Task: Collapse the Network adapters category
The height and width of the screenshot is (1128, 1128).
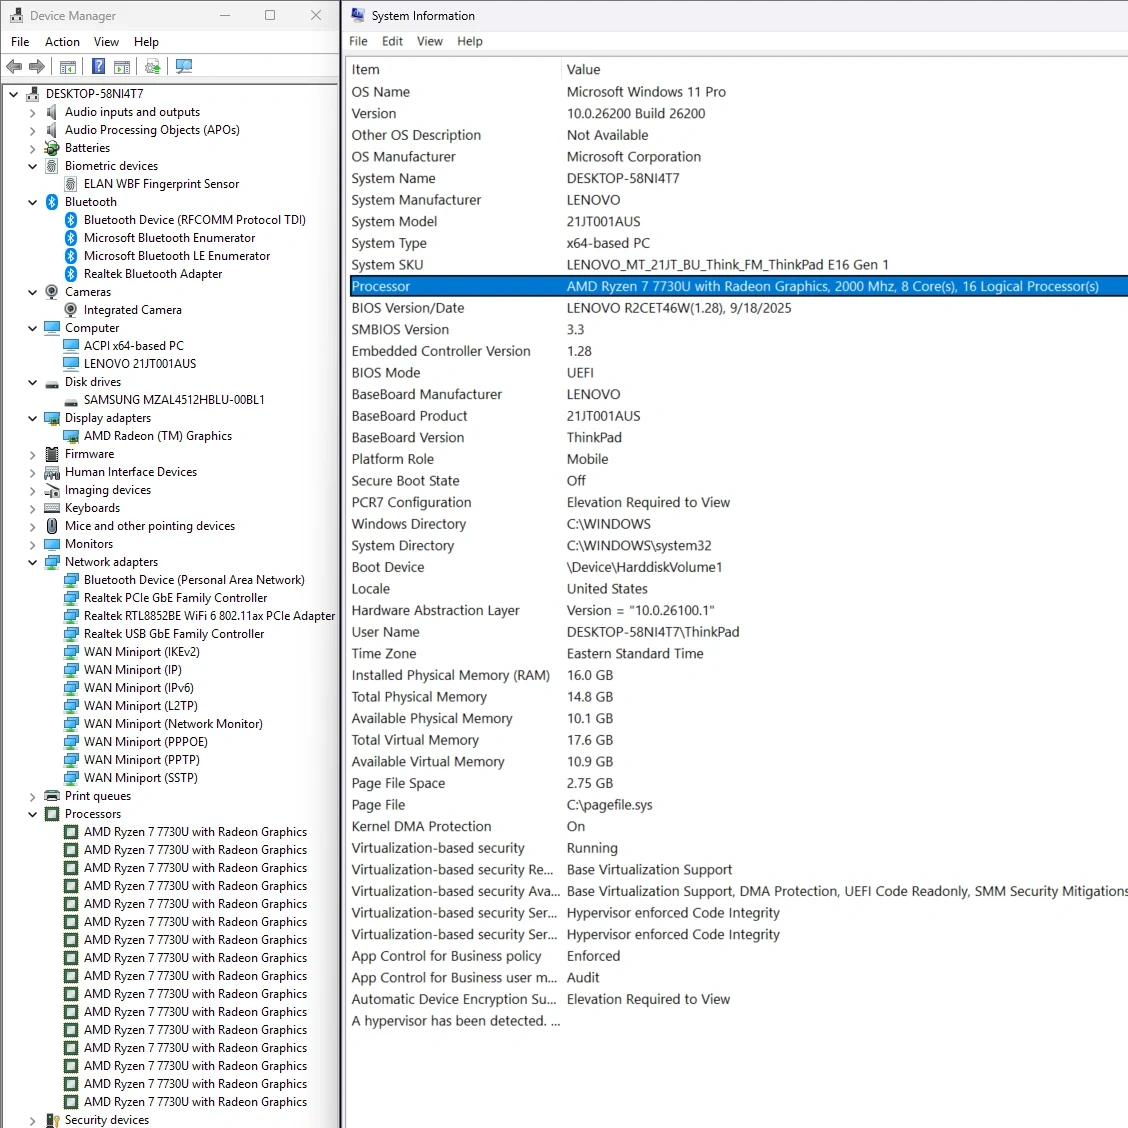Action: tap(33, 562)
